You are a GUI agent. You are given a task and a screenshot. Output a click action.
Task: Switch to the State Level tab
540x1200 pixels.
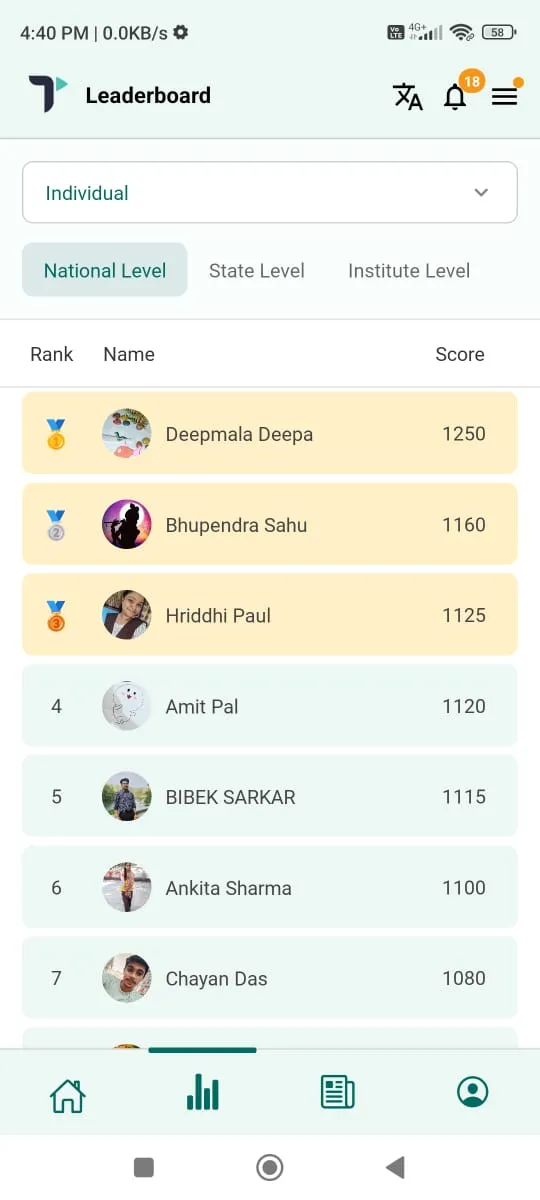257,270
